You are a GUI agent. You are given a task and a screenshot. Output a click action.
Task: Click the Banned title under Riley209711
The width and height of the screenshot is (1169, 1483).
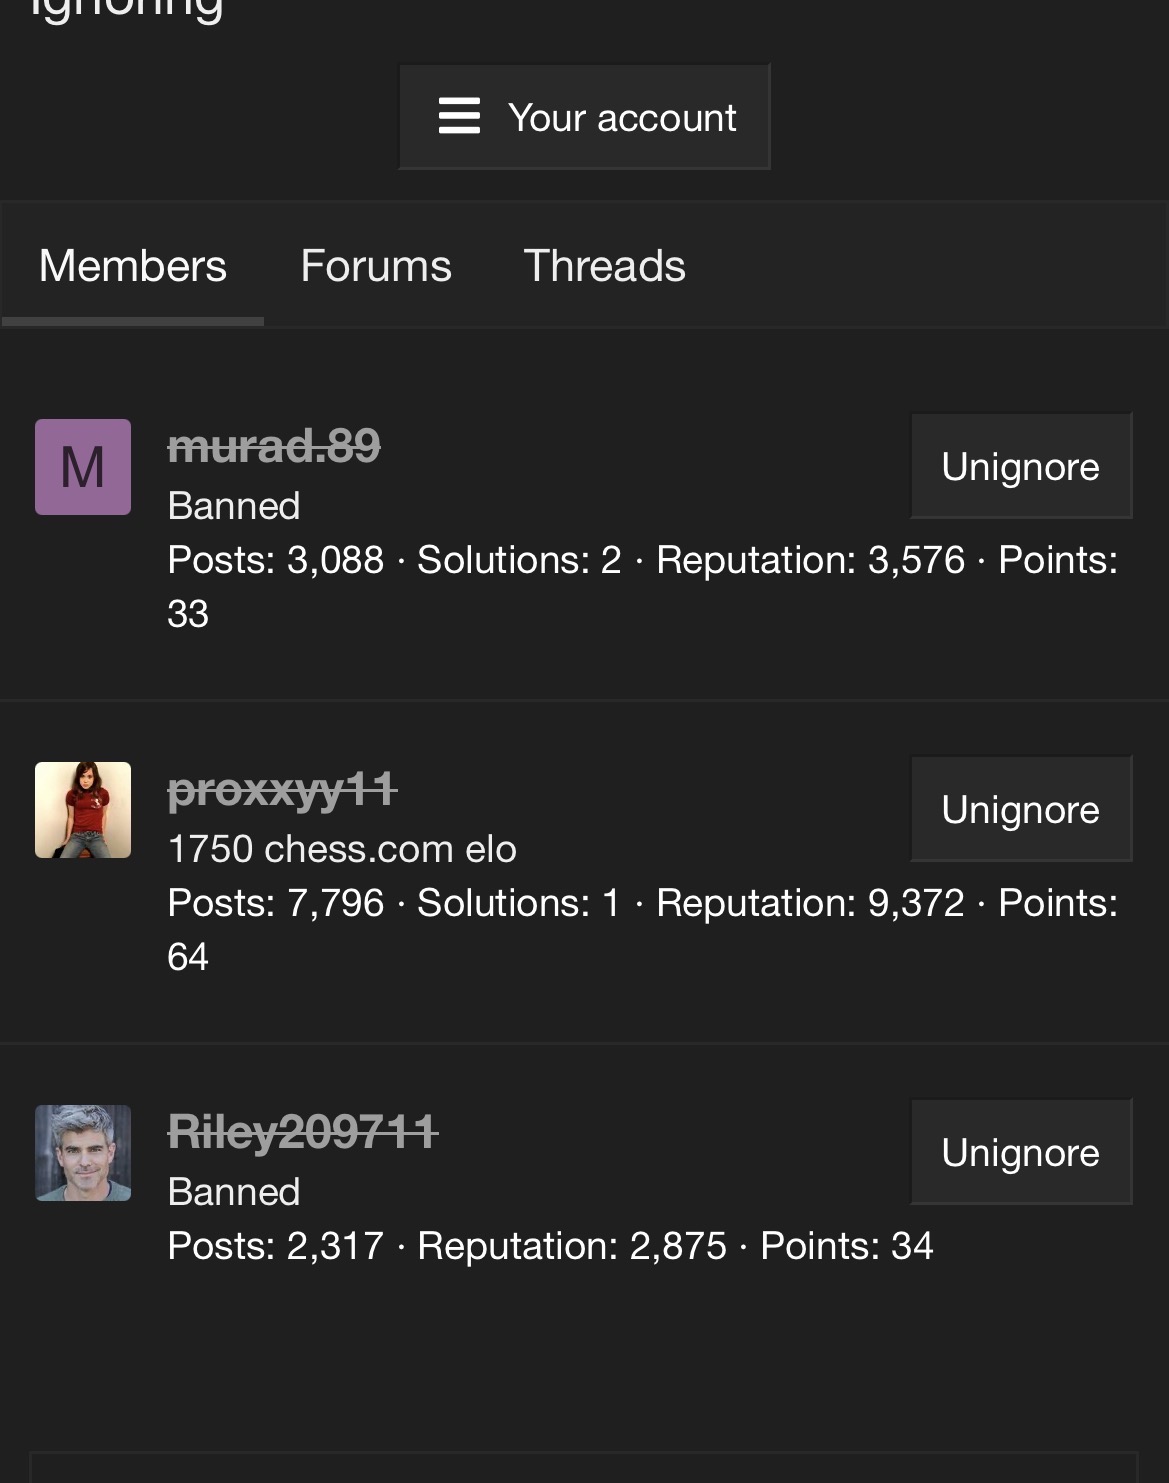(x=234, y=1191)
